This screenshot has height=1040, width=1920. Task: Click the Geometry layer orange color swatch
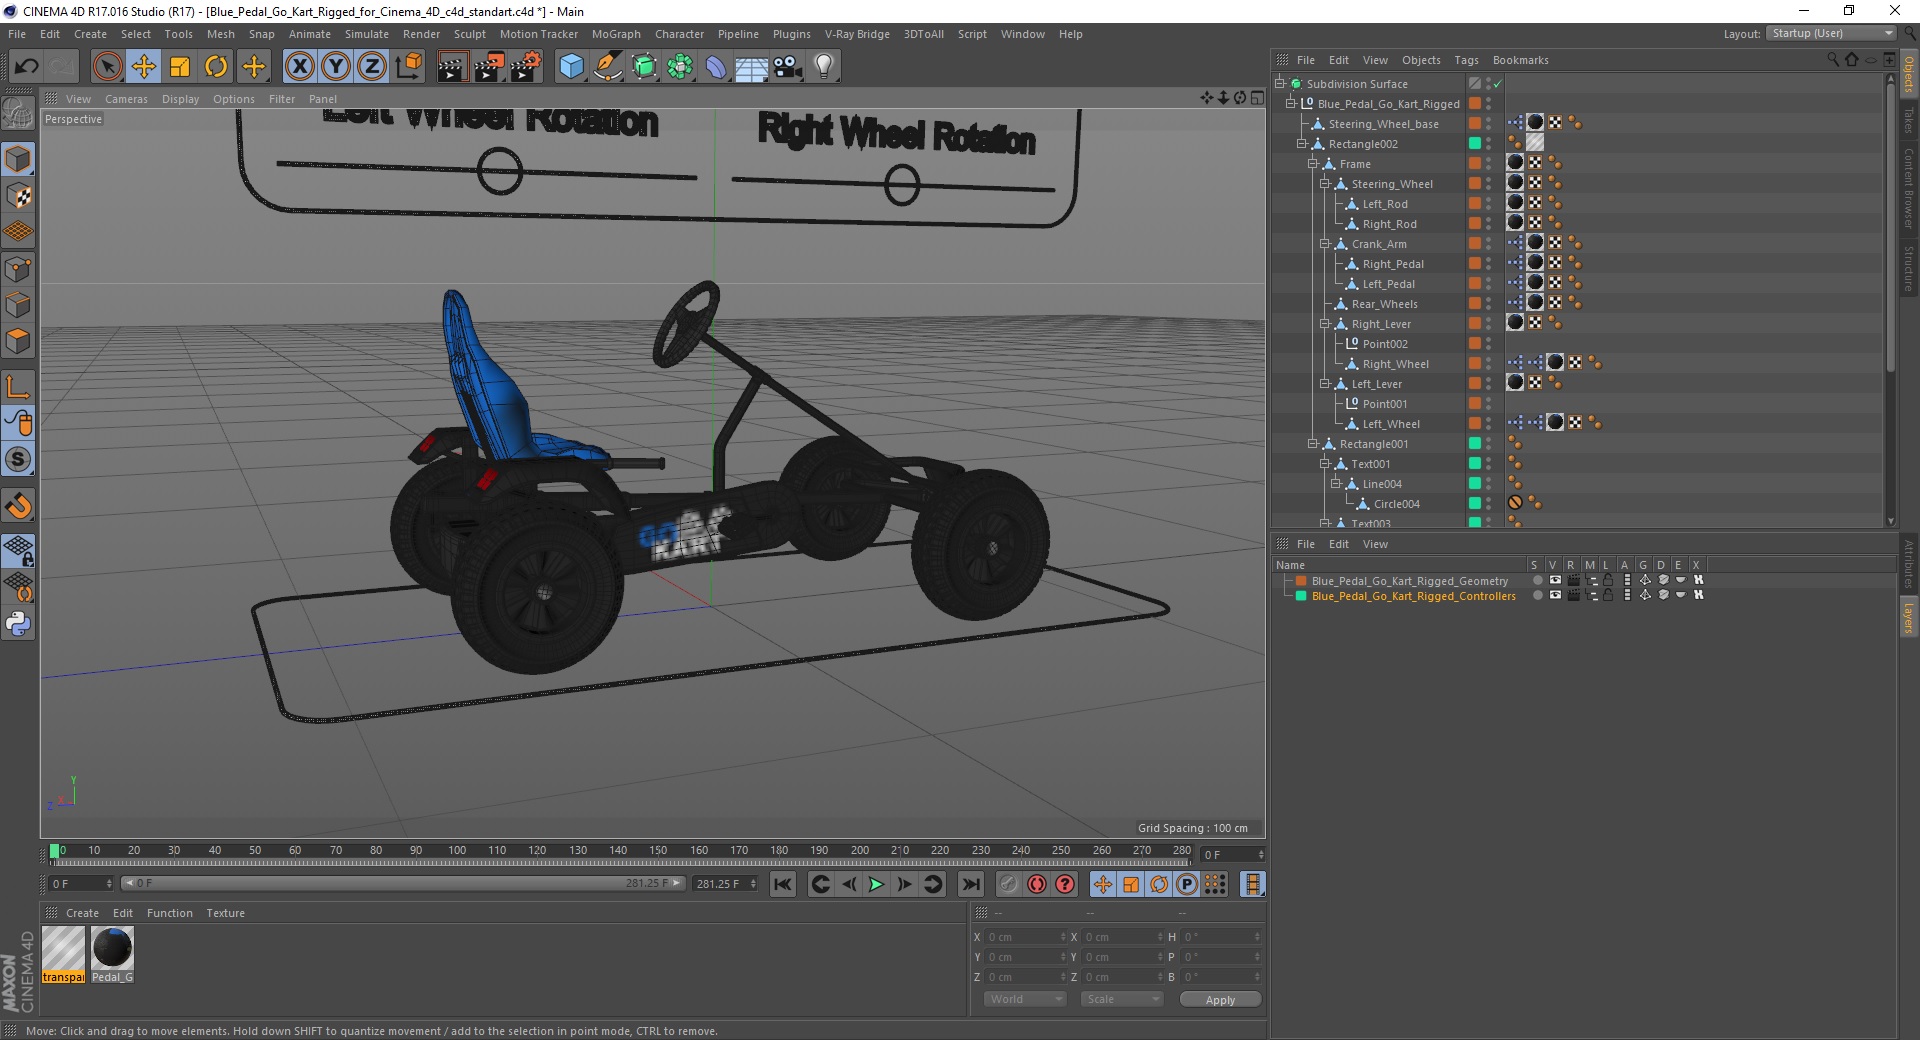[1301, 580]
